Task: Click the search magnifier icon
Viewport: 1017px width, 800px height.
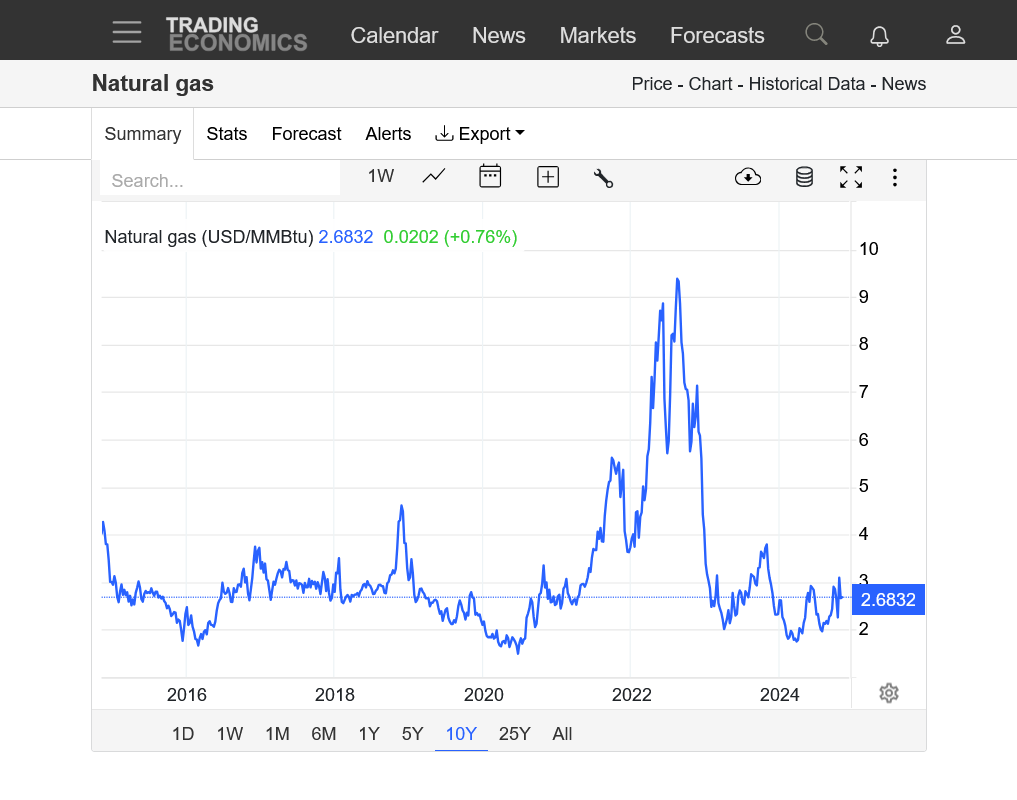Action: (x=816, y=35)
